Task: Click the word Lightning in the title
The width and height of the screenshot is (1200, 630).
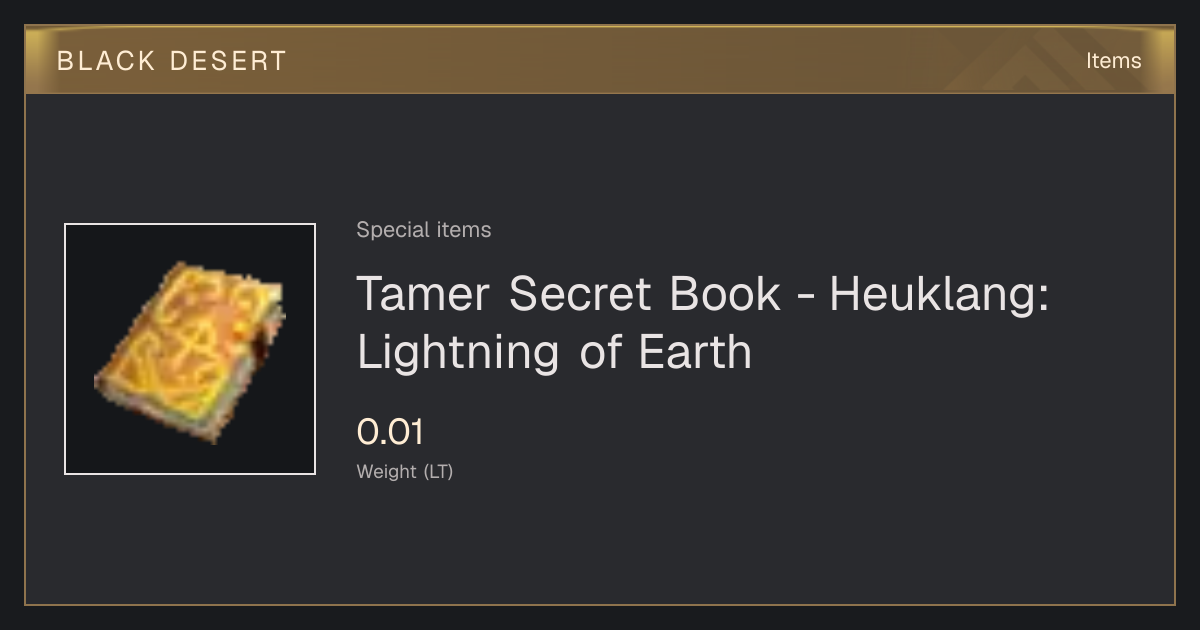Action: click(x=458, y=352)
